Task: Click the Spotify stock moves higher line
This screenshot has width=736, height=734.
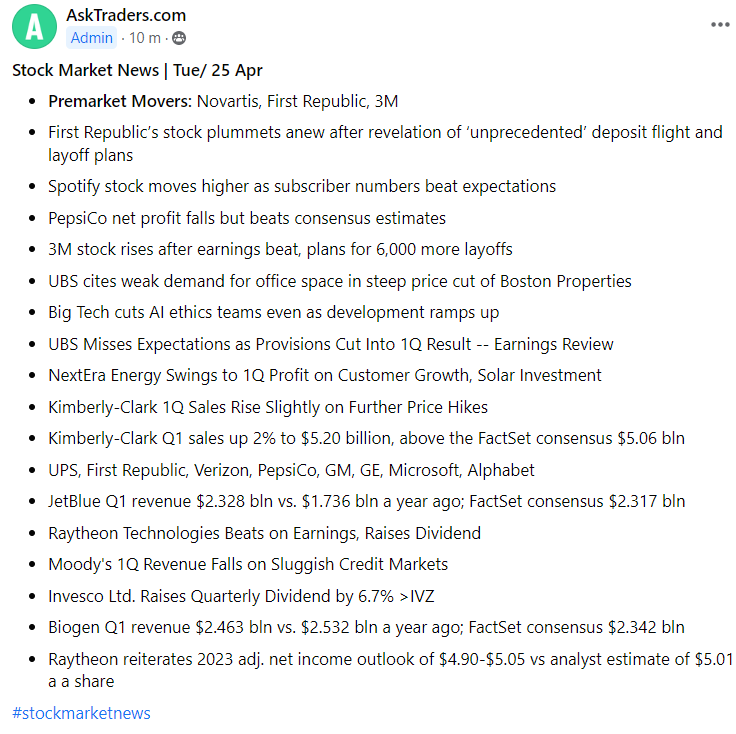Action: [302, 186]
